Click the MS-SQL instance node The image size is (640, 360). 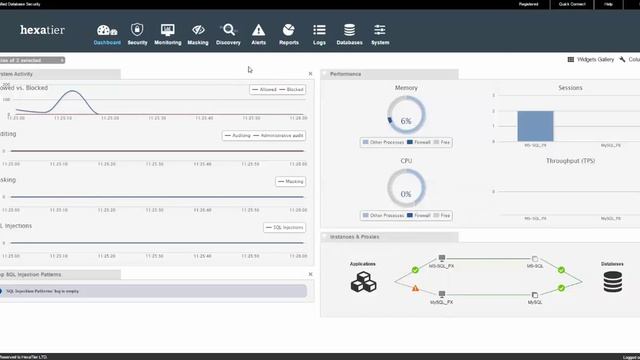tap(535, 259)
